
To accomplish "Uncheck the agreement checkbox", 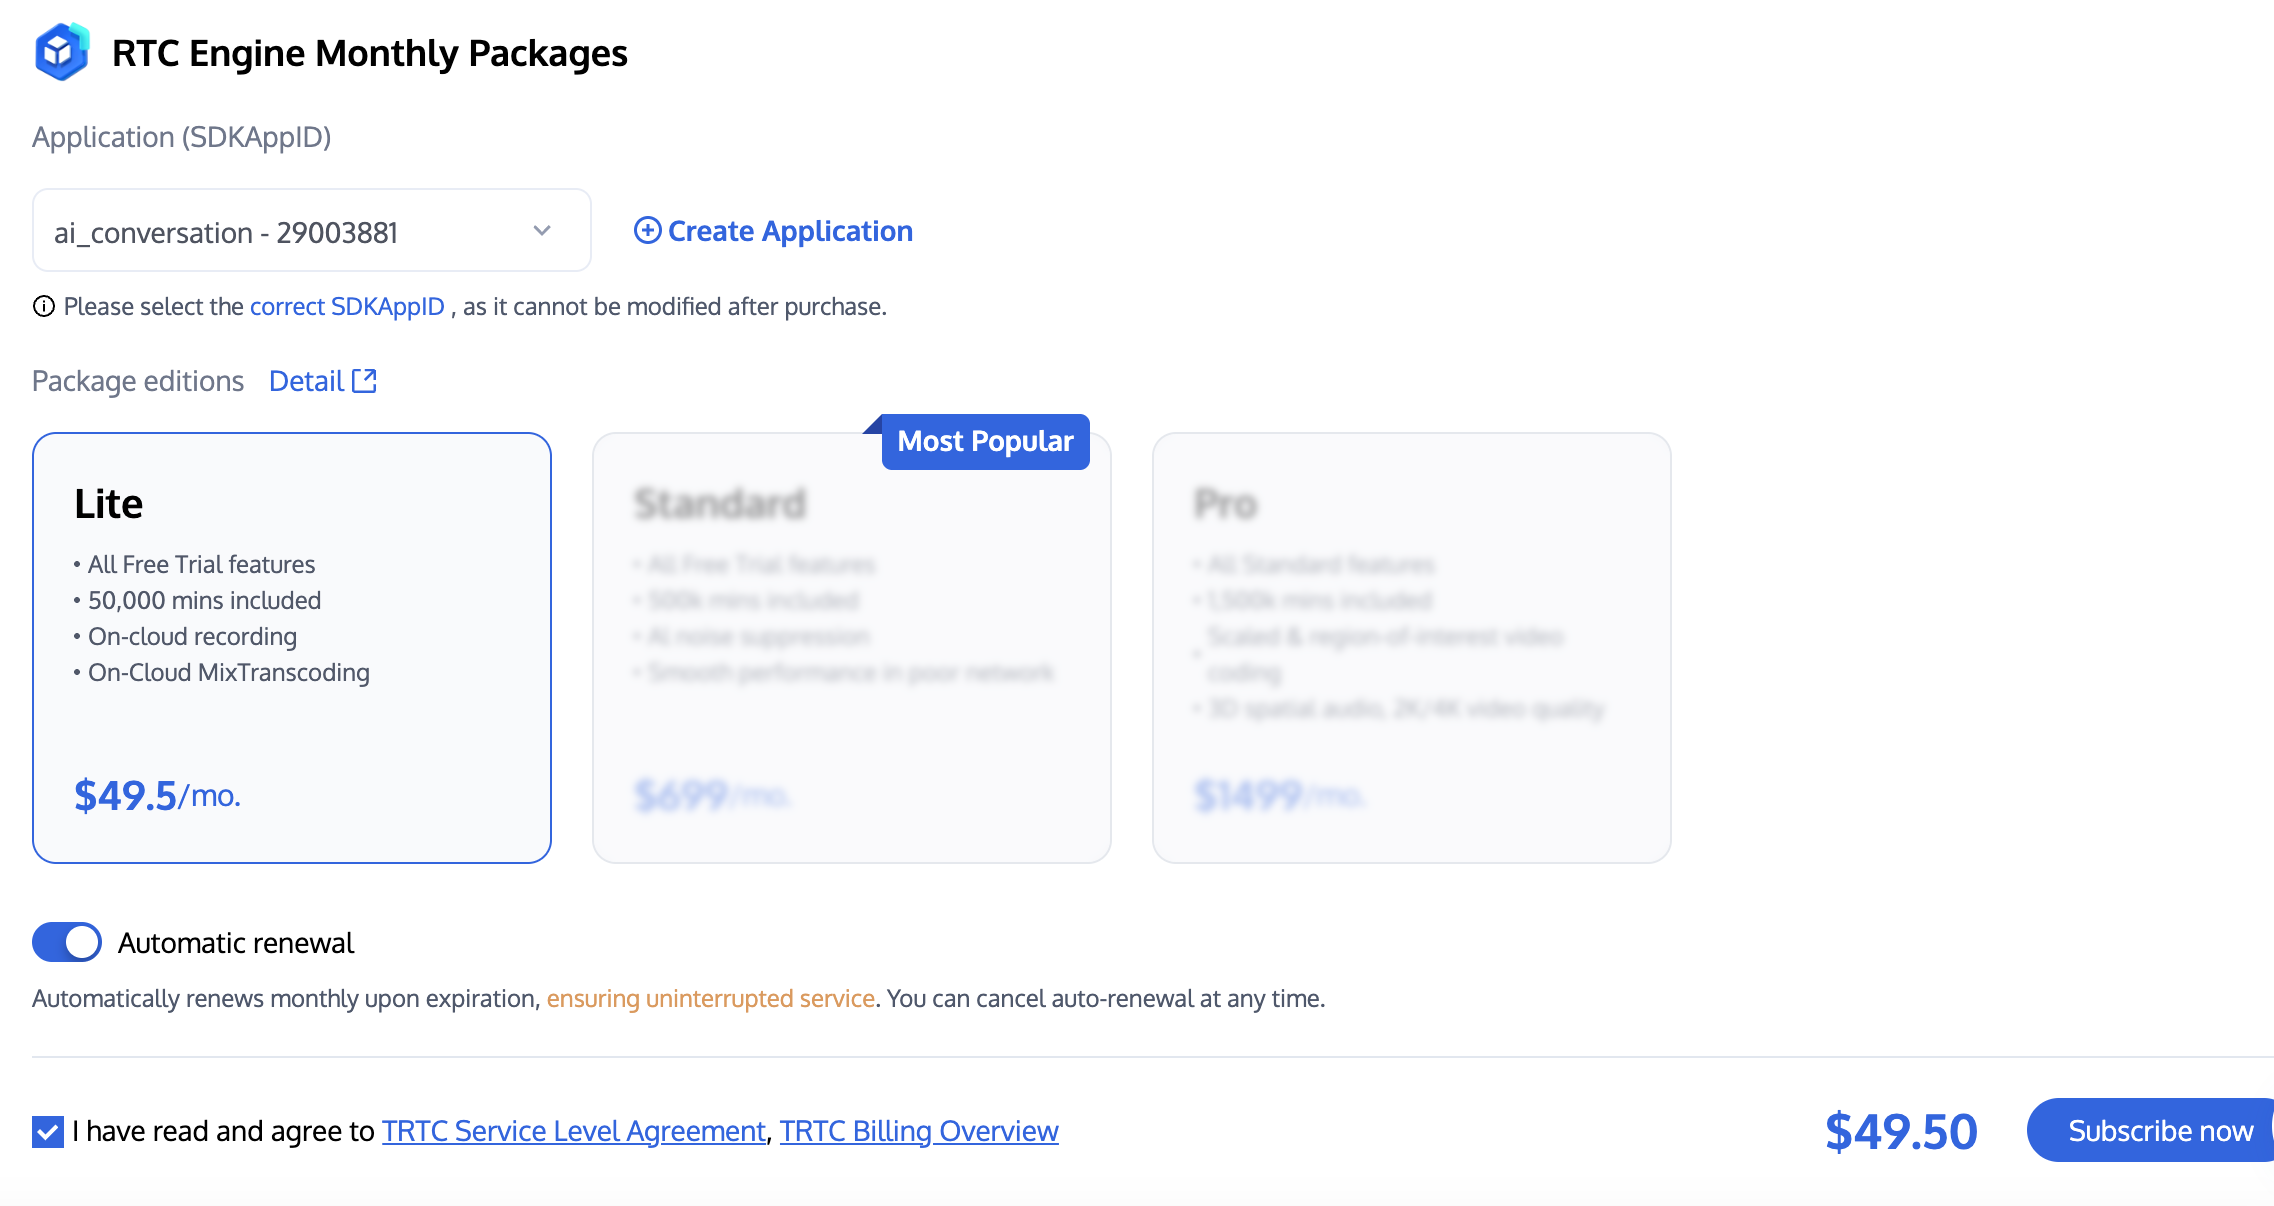I will click(x=48, y=1131).
